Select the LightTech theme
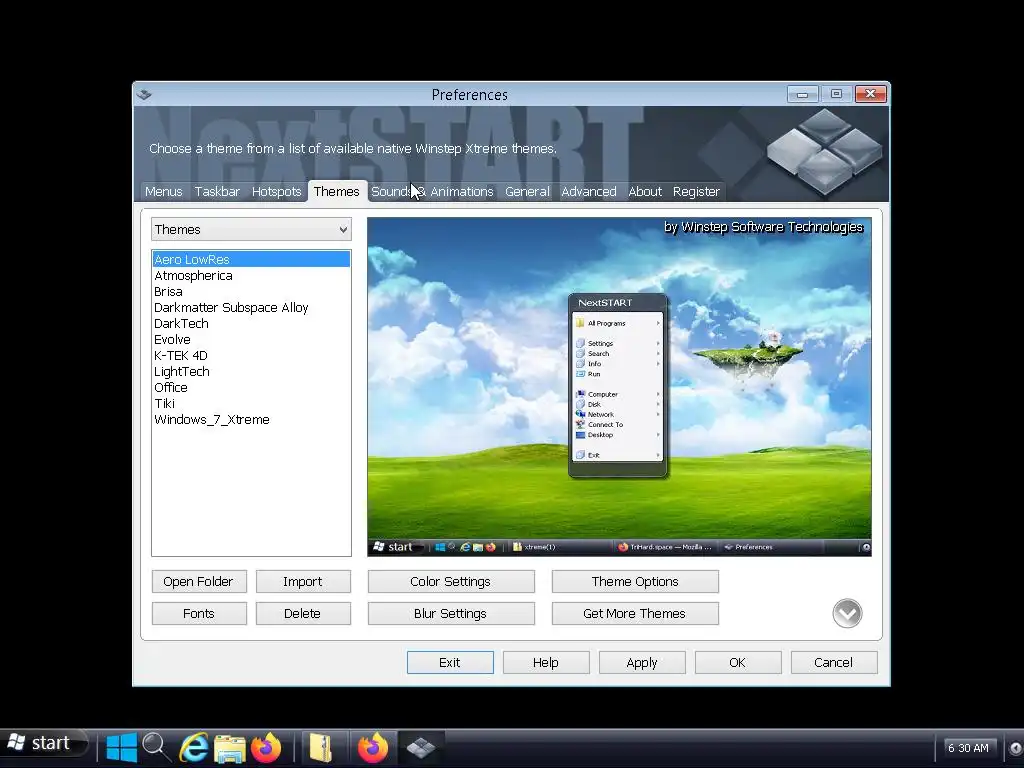1024x768 pixels. pos(251,372)
